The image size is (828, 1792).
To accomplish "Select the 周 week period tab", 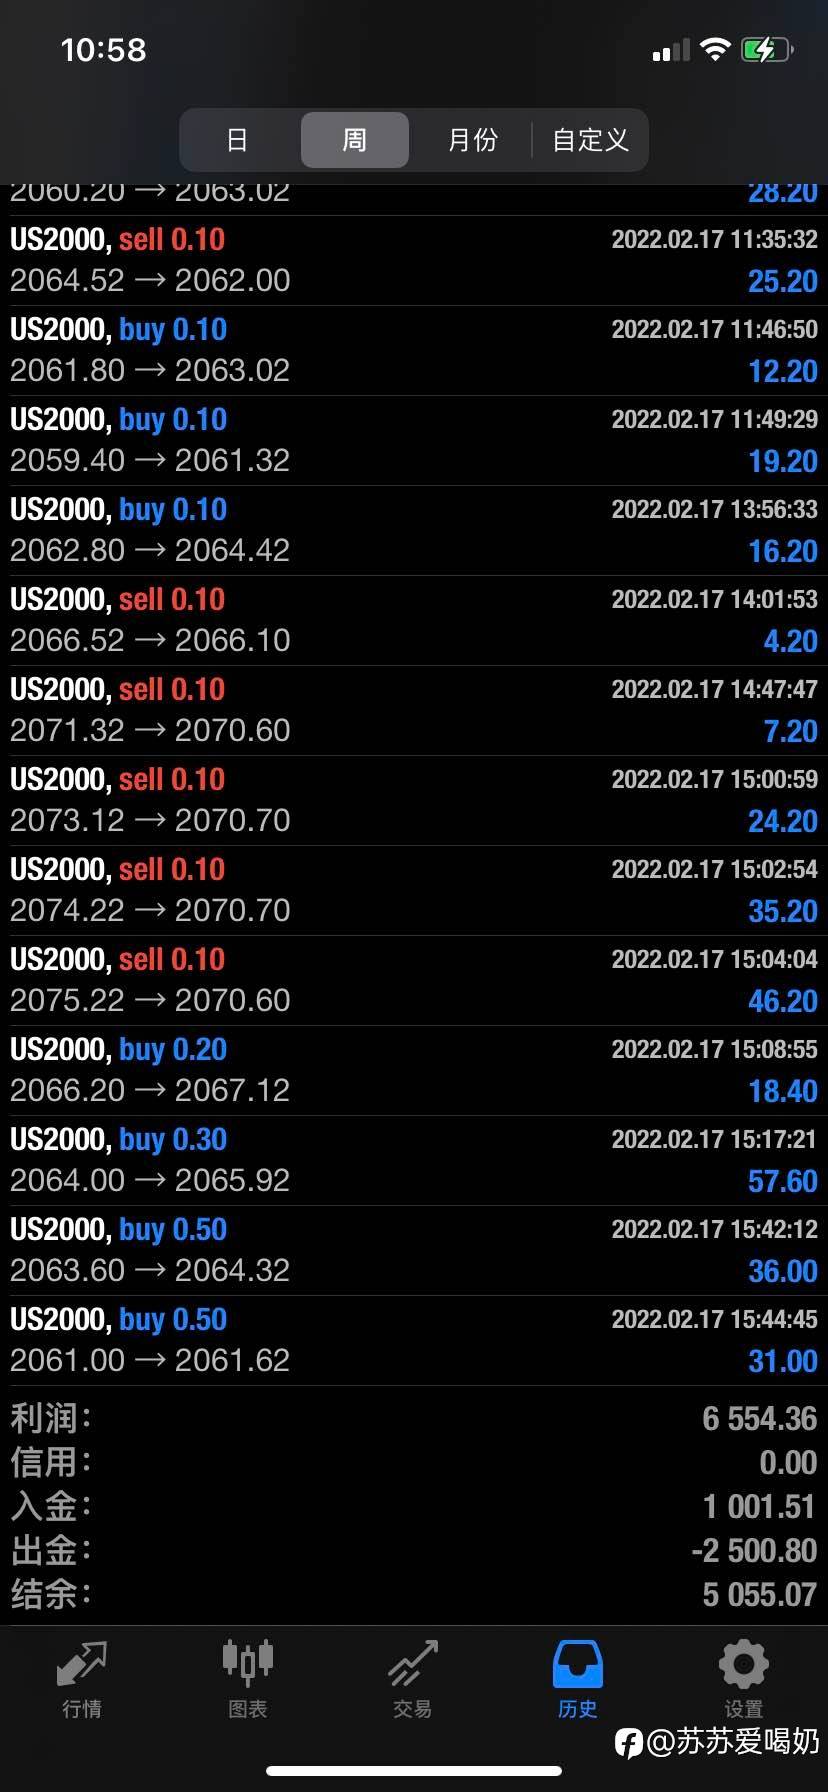I will click(355, 139).
